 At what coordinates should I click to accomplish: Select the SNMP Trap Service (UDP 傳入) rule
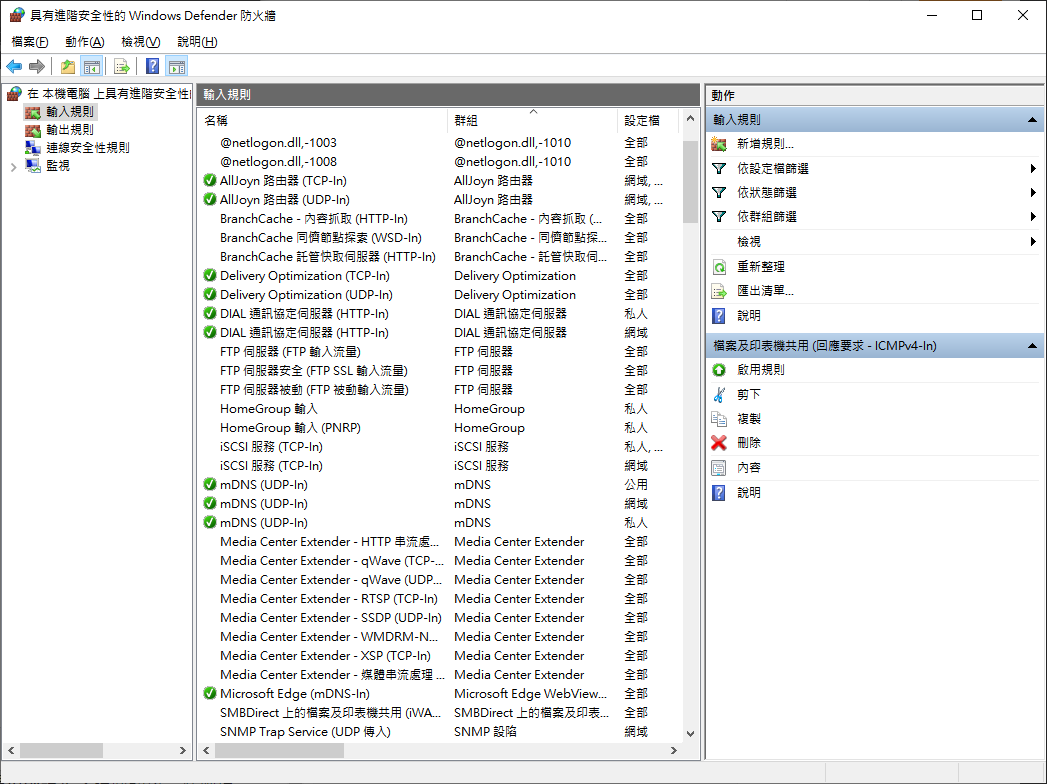305,731
